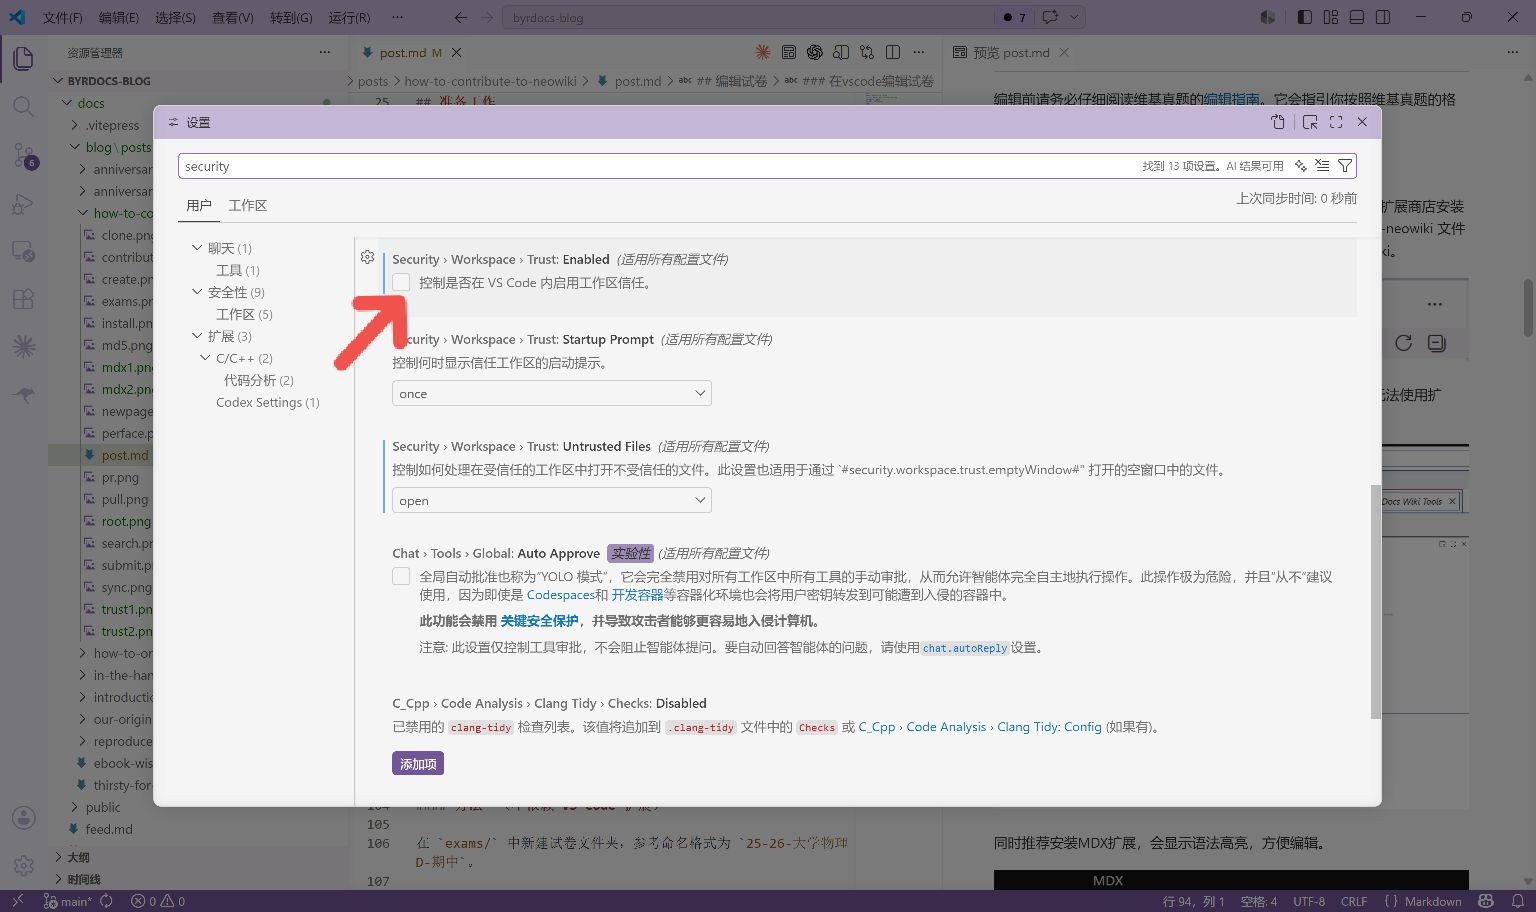Open the Accounts menu icon
The width and height of the screenshot is (1536, 912).
[23, 818]
